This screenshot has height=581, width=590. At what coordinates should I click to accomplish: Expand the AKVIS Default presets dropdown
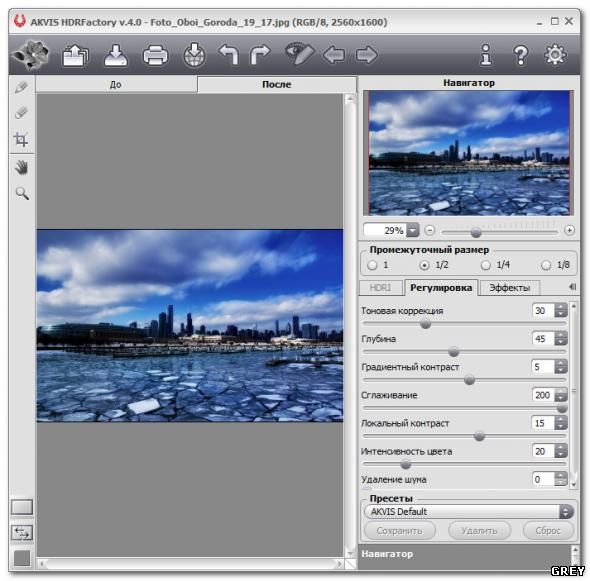pos(566,511)
